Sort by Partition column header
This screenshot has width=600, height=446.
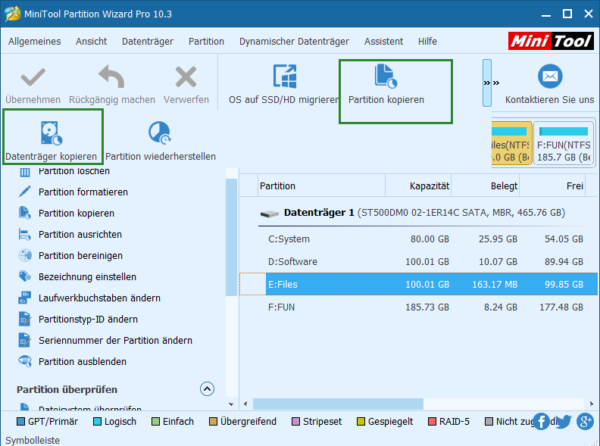pyautogui.click(x=321, y=186)
